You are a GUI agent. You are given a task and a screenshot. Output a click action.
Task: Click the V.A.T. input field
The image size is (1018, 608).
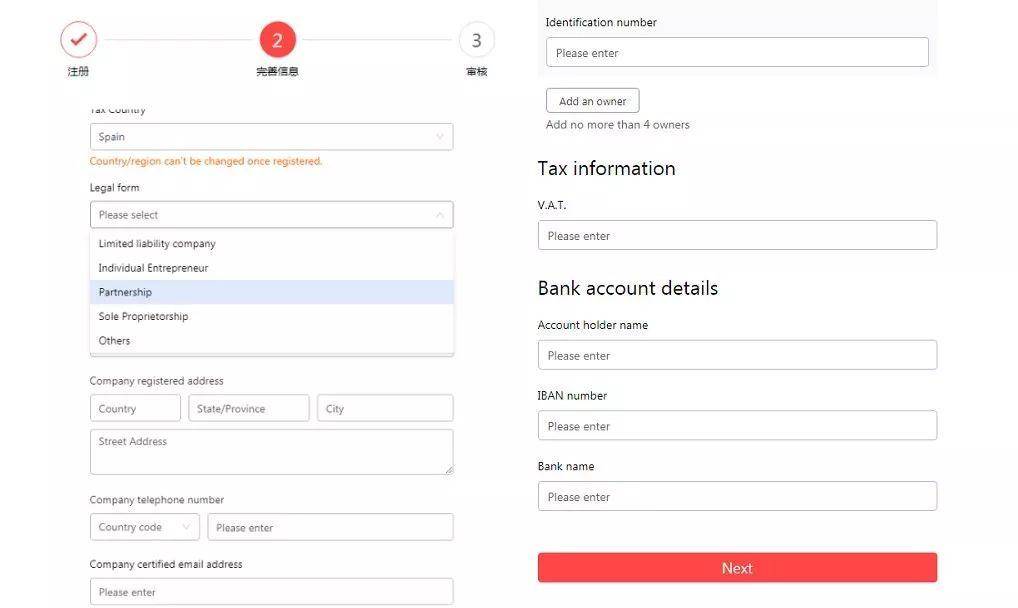737,236
